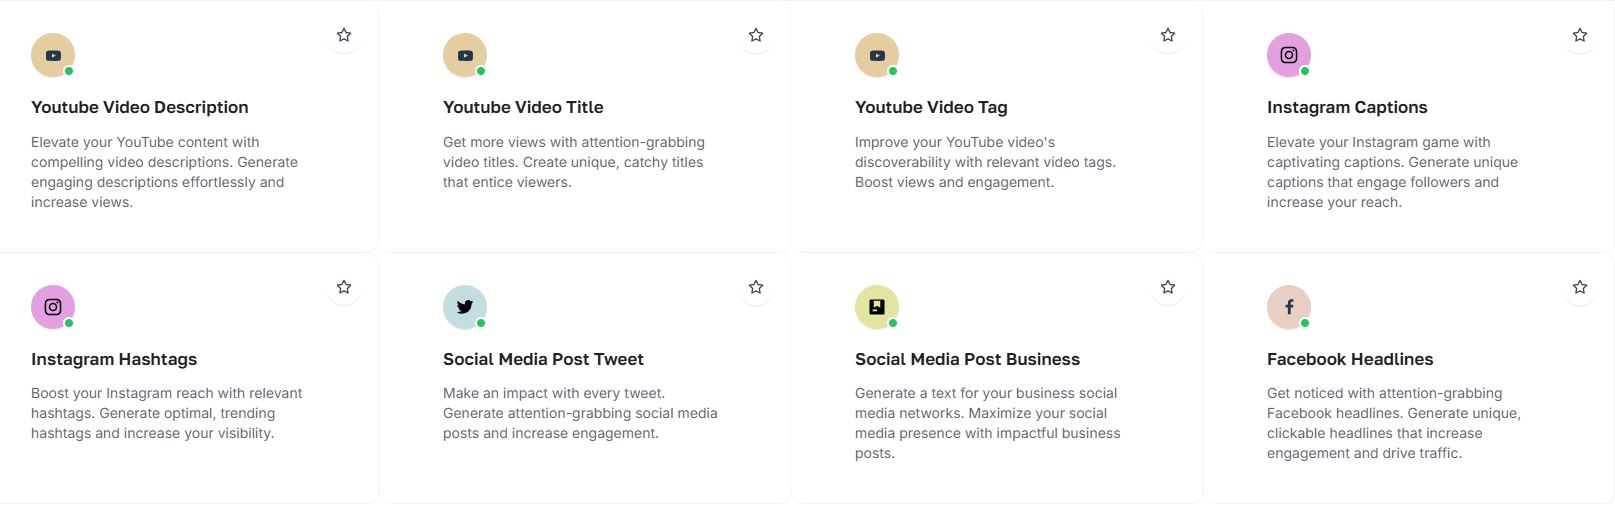Image resolution: width=1615 pixels, height=521 pixels.
Task: Favorite the Facebook Headlines template
Action: 1580,287
